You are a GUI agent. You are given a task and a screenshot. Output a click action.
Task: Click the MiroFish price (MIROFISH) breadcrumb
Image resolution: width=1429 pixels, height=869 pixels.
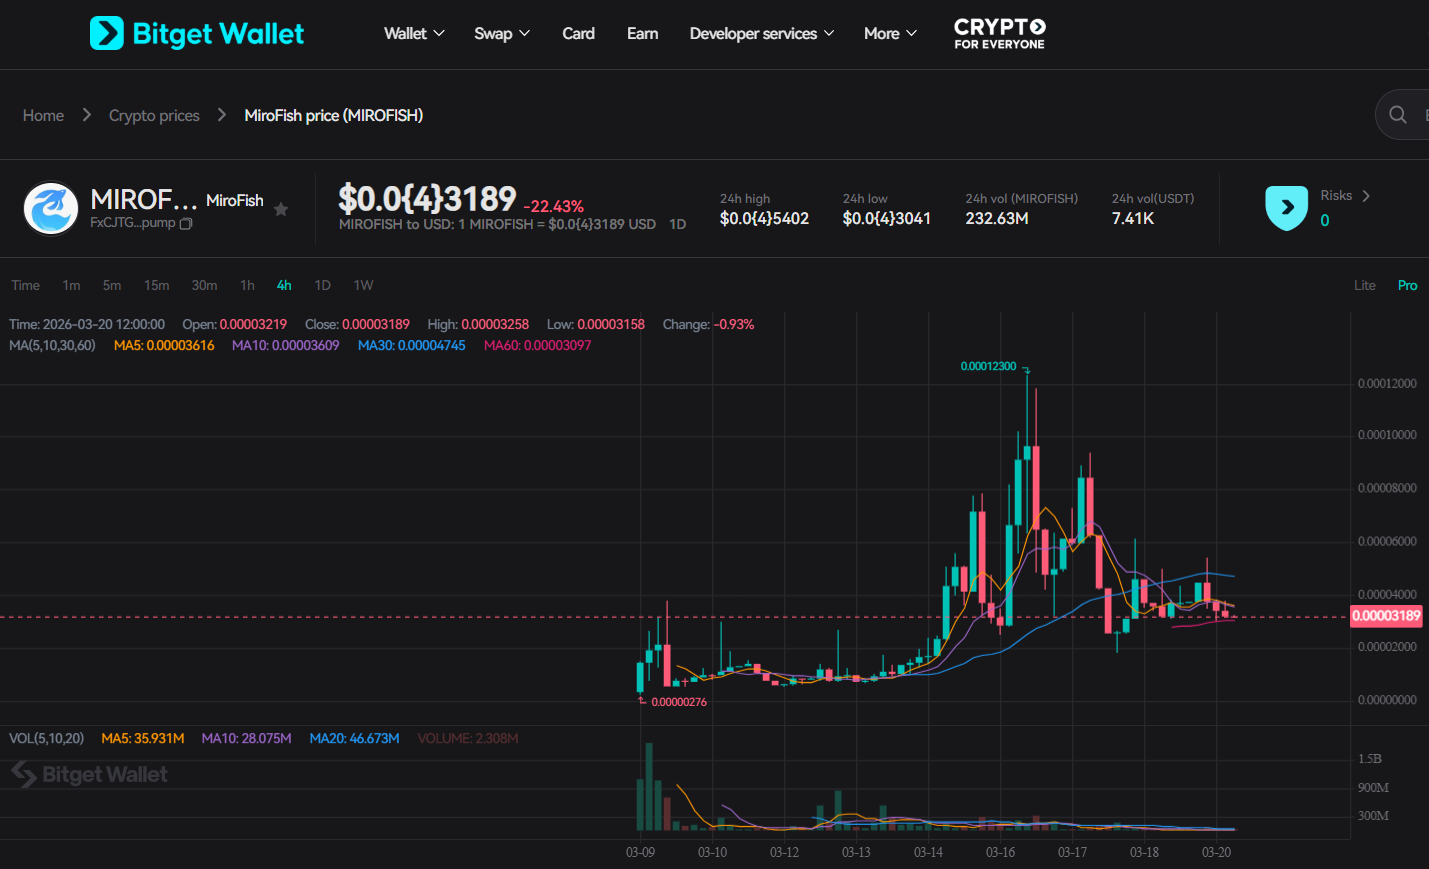click(334, 115)
